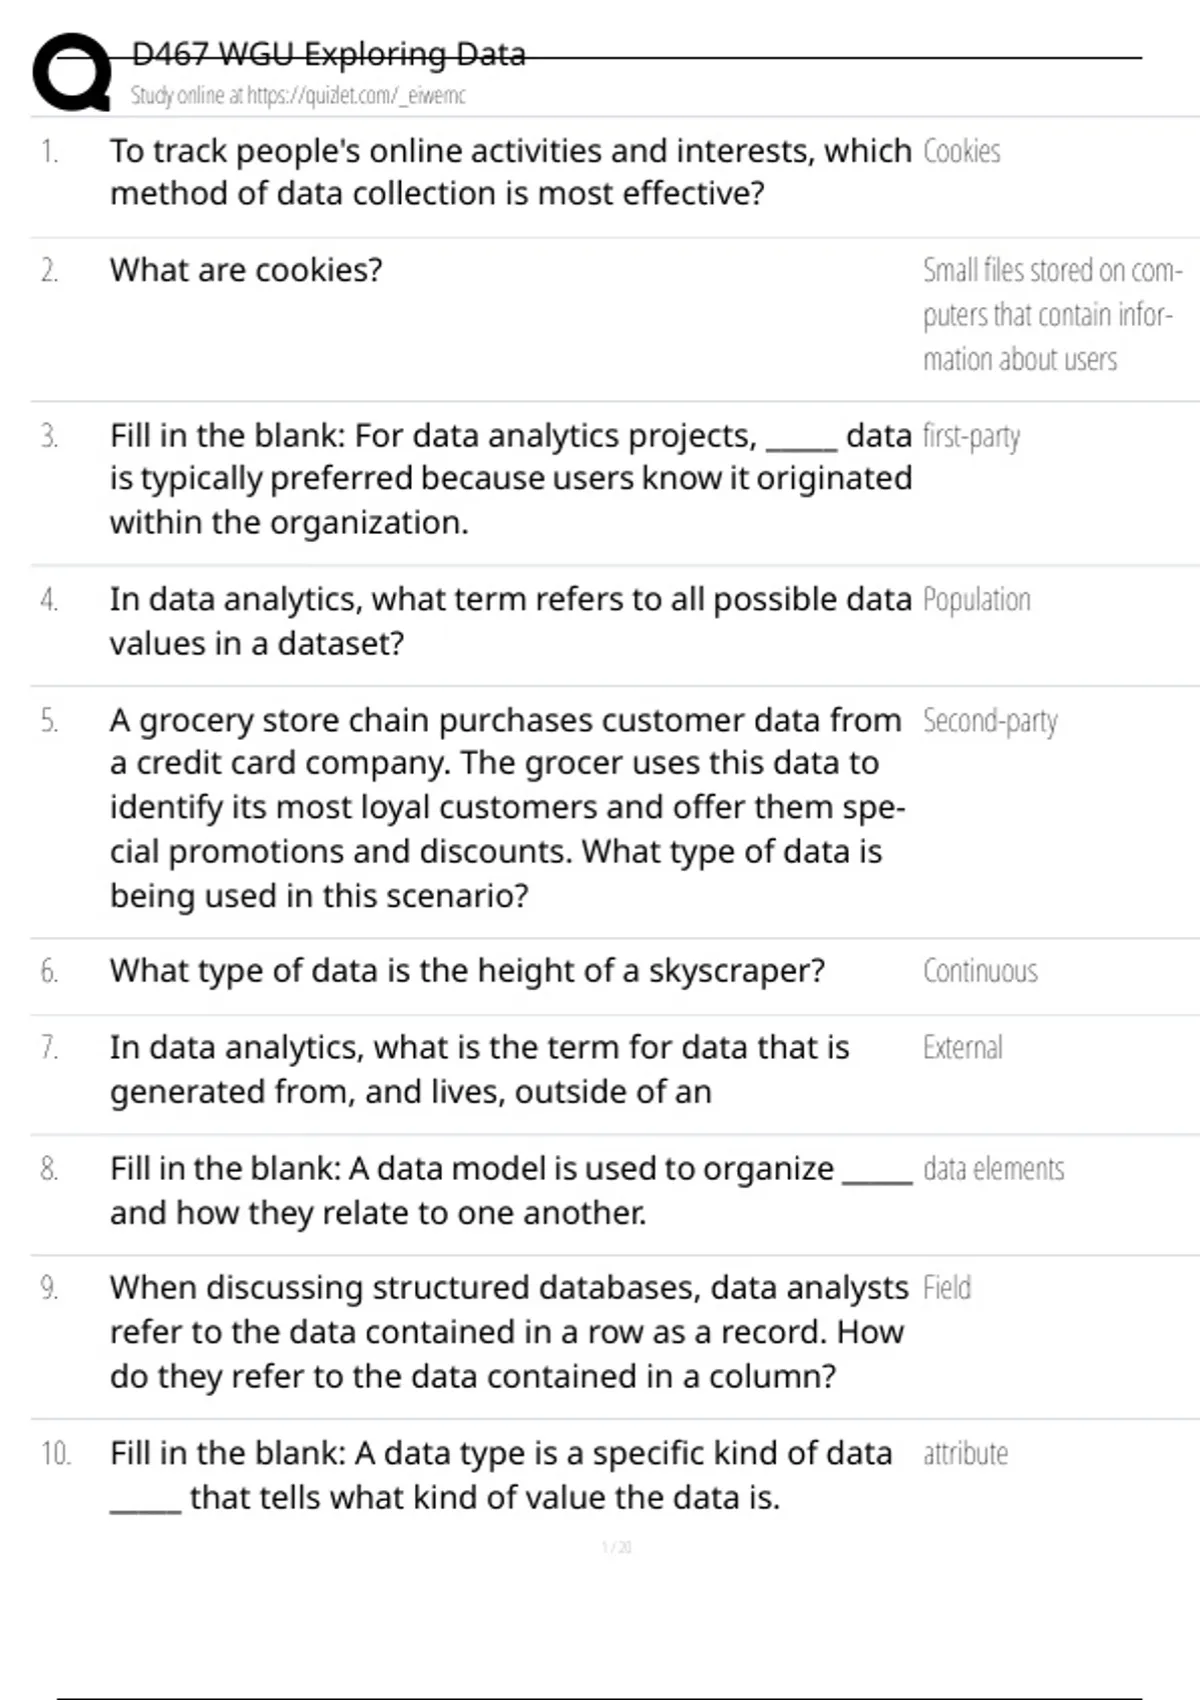Click the "Field" answer text
This screenshot has height=1700, width=1200.
click(946, 1288)
